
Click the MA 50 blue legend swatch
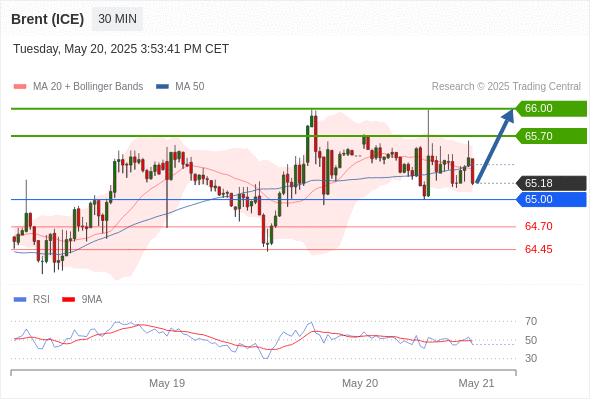(x=162, y=87)
